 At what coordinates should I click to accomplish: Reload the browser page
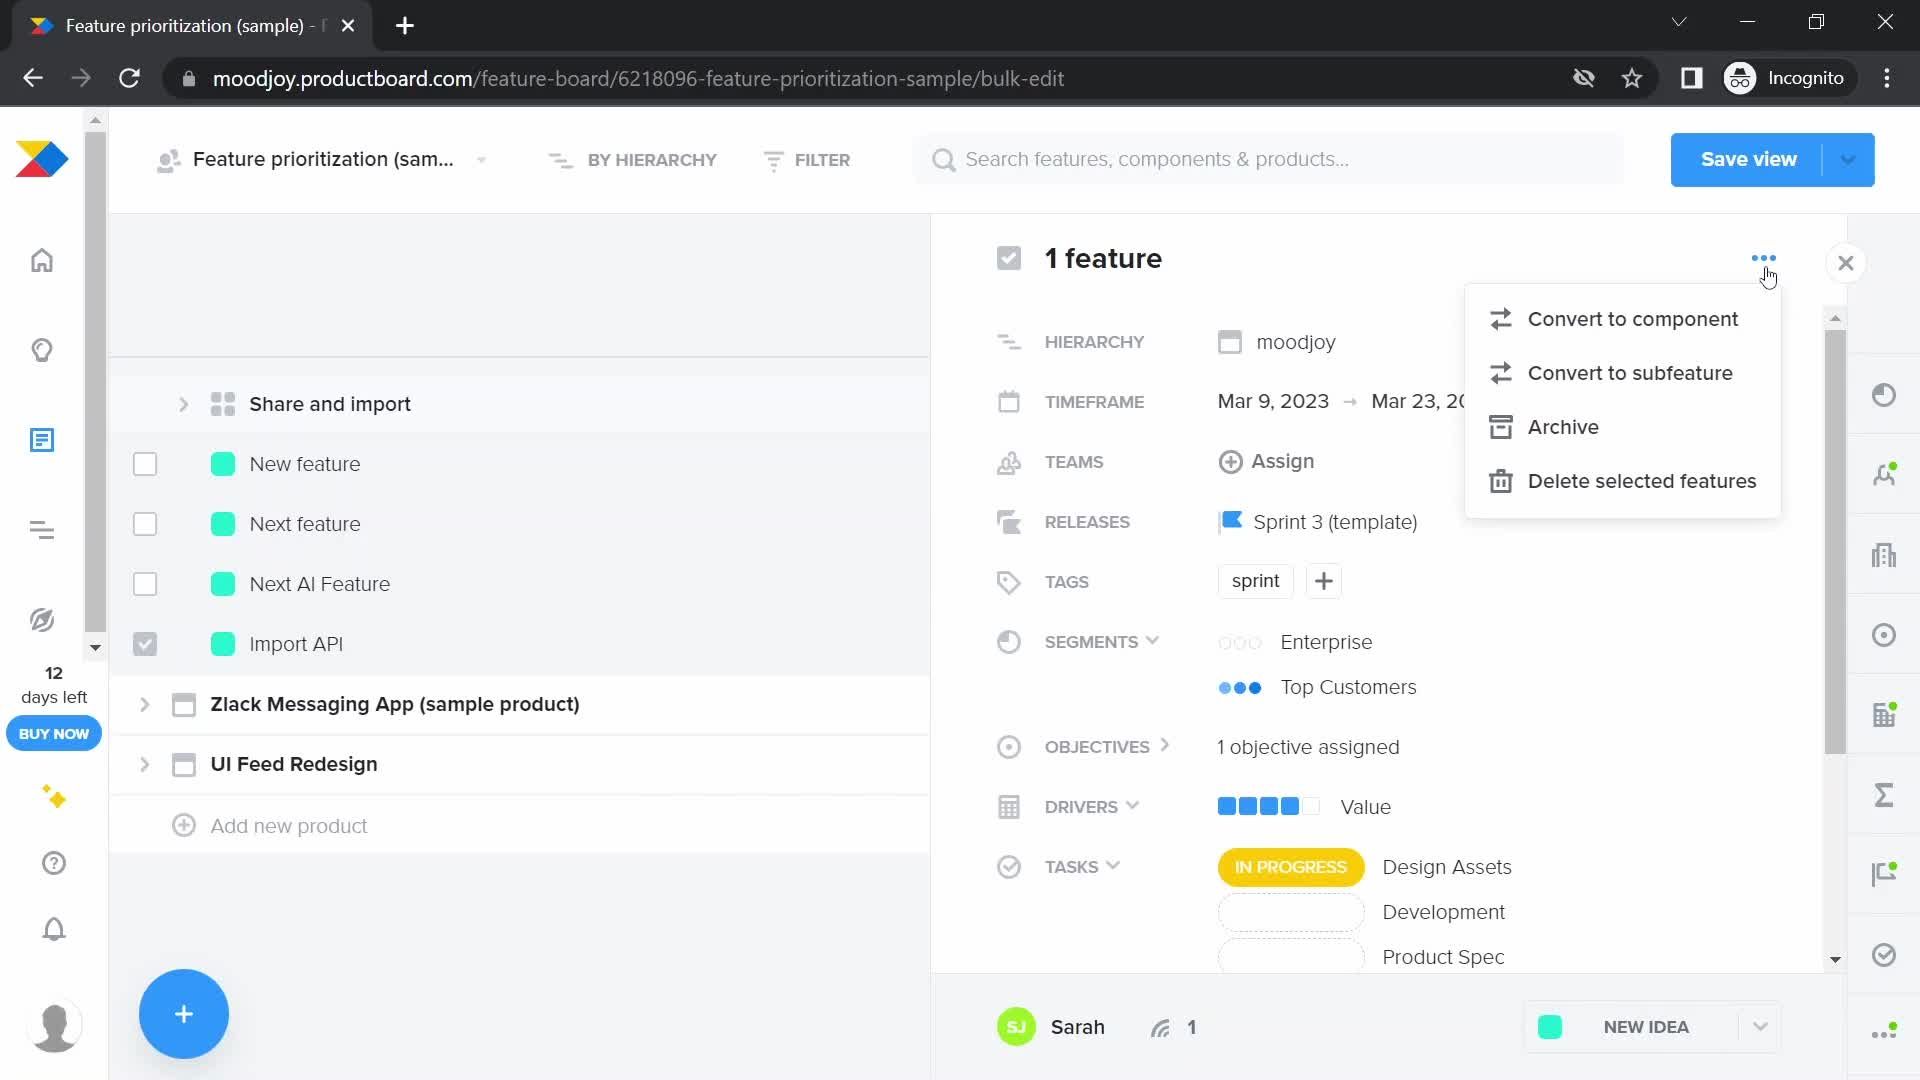tap(129, 78)
